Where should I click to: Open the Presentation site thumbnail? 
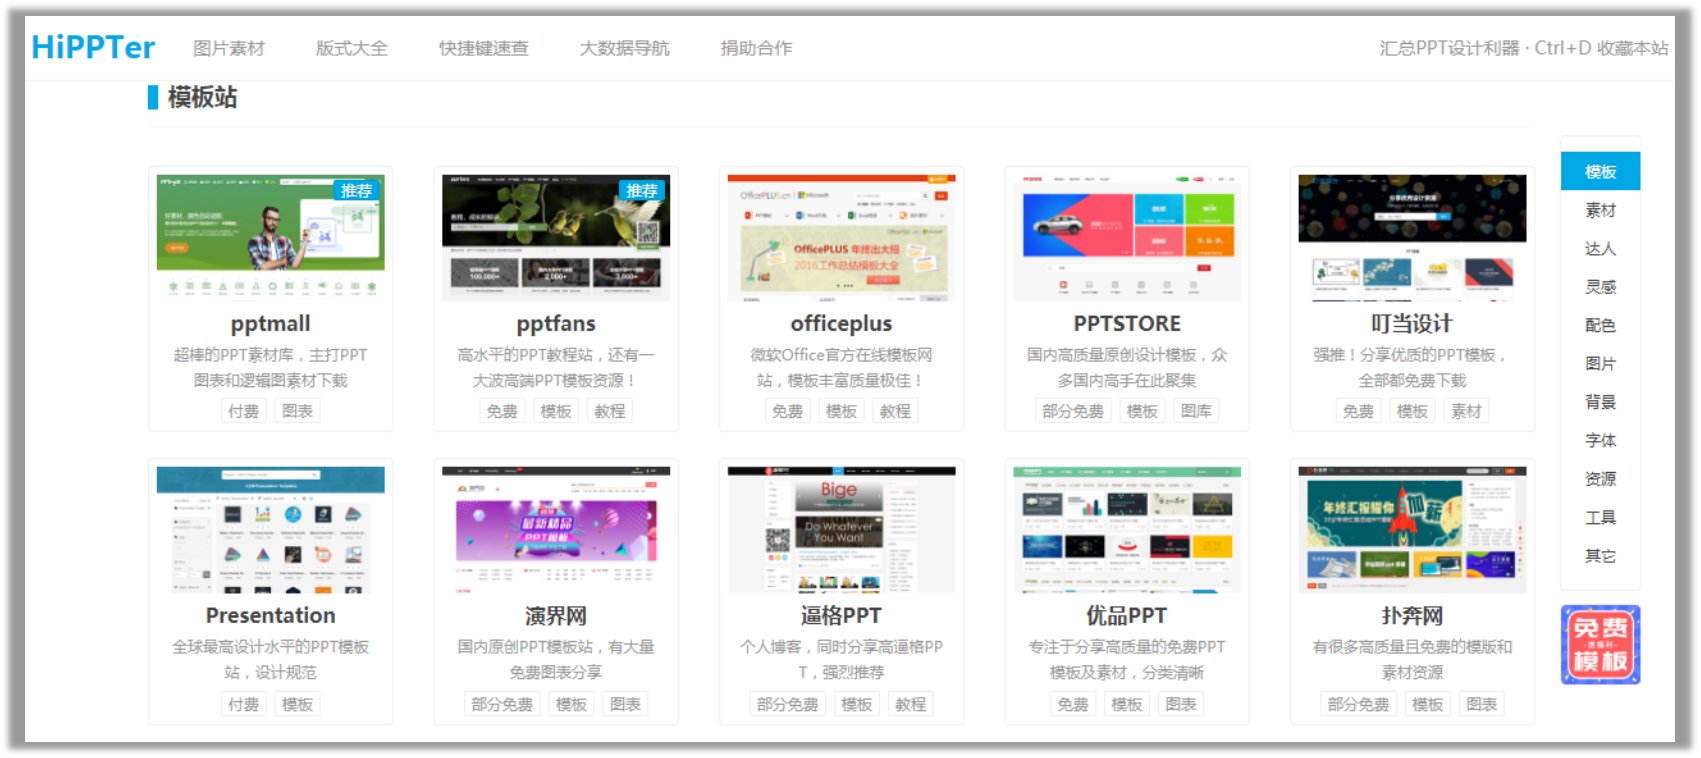[270, 529]
